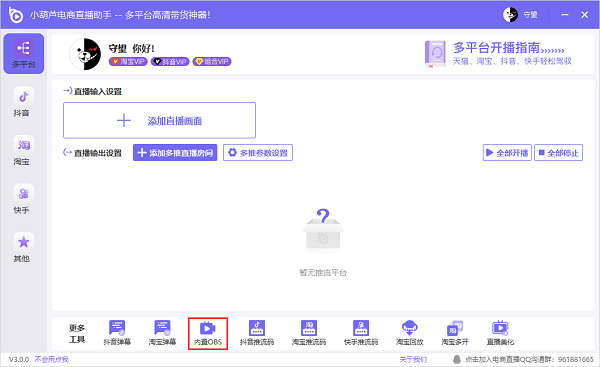Click the 抖音VIP badge
The width and height of the screenshot is (600, 367).
click(170, 62)
